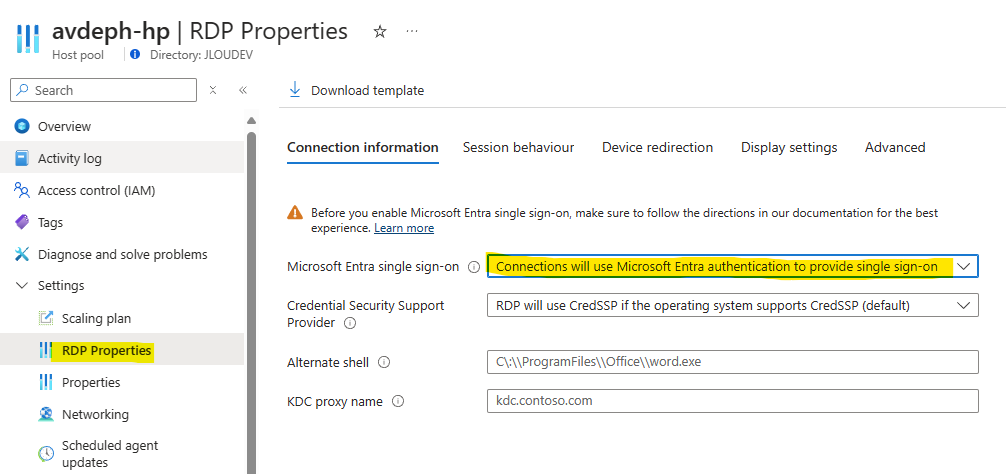Image resolution: width=1006 pixels, height=474 pixels.
Task: Click the sidebar scroll up arrow
Action: pyautogui.click(x=252, y=121)
